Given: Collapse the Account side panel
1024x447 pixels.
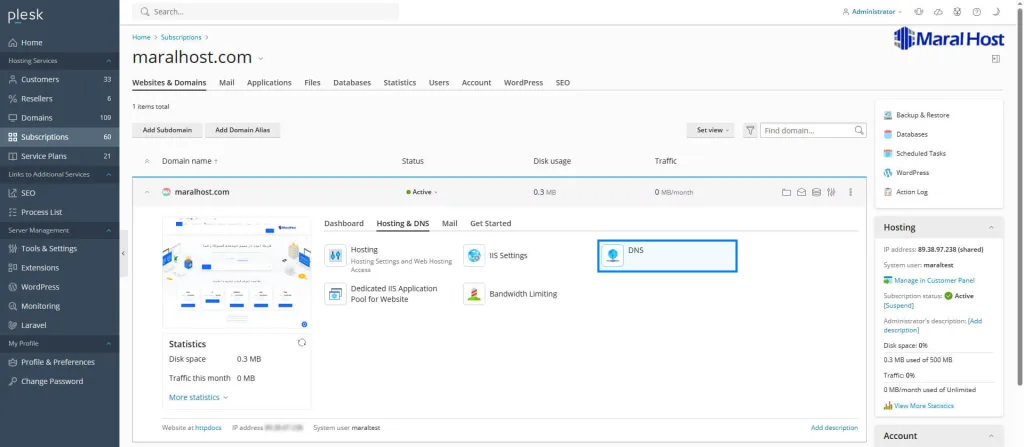Looking at the screenshot, I should point(991,436).
